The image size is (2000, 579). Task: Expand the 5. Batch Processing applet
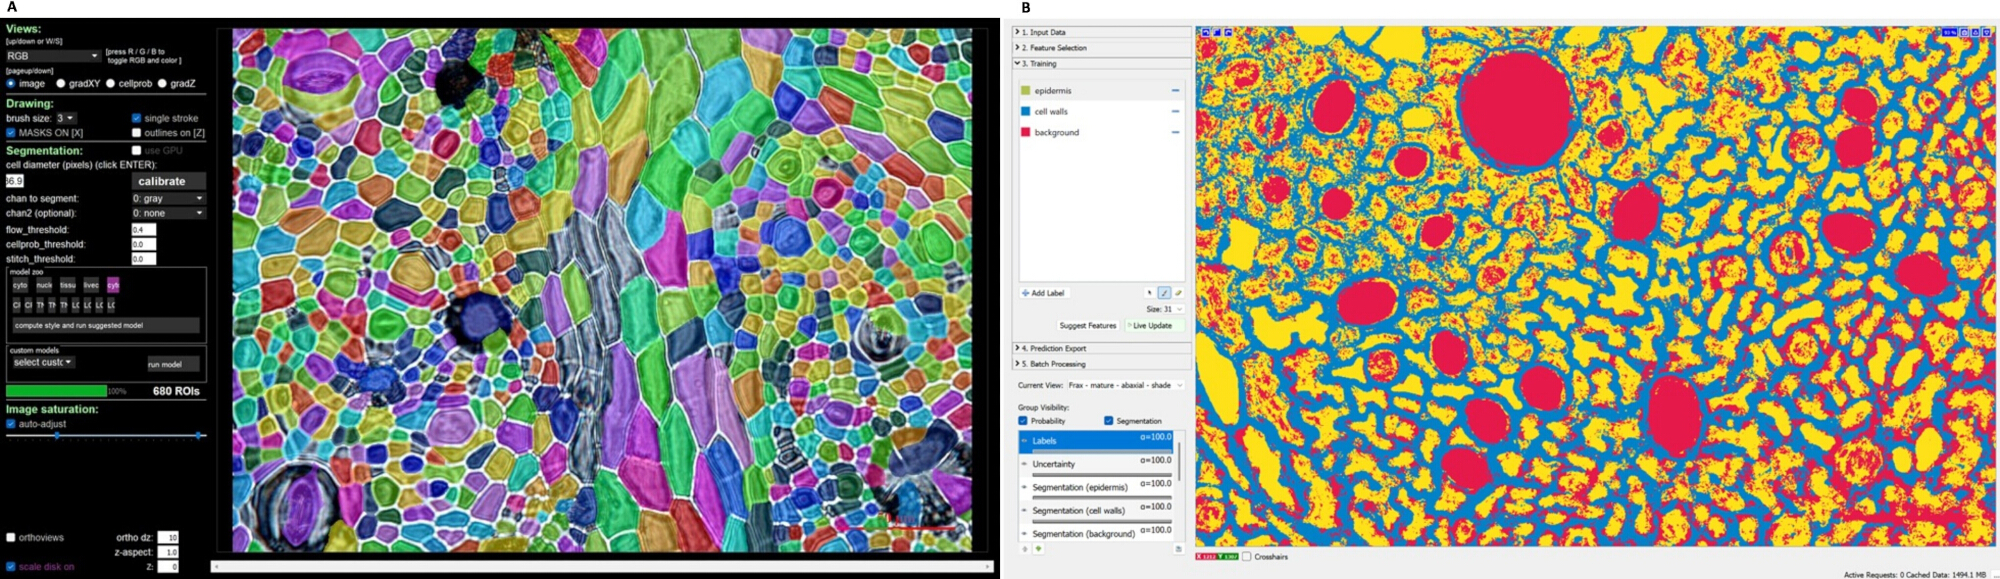click(1102, 364)
